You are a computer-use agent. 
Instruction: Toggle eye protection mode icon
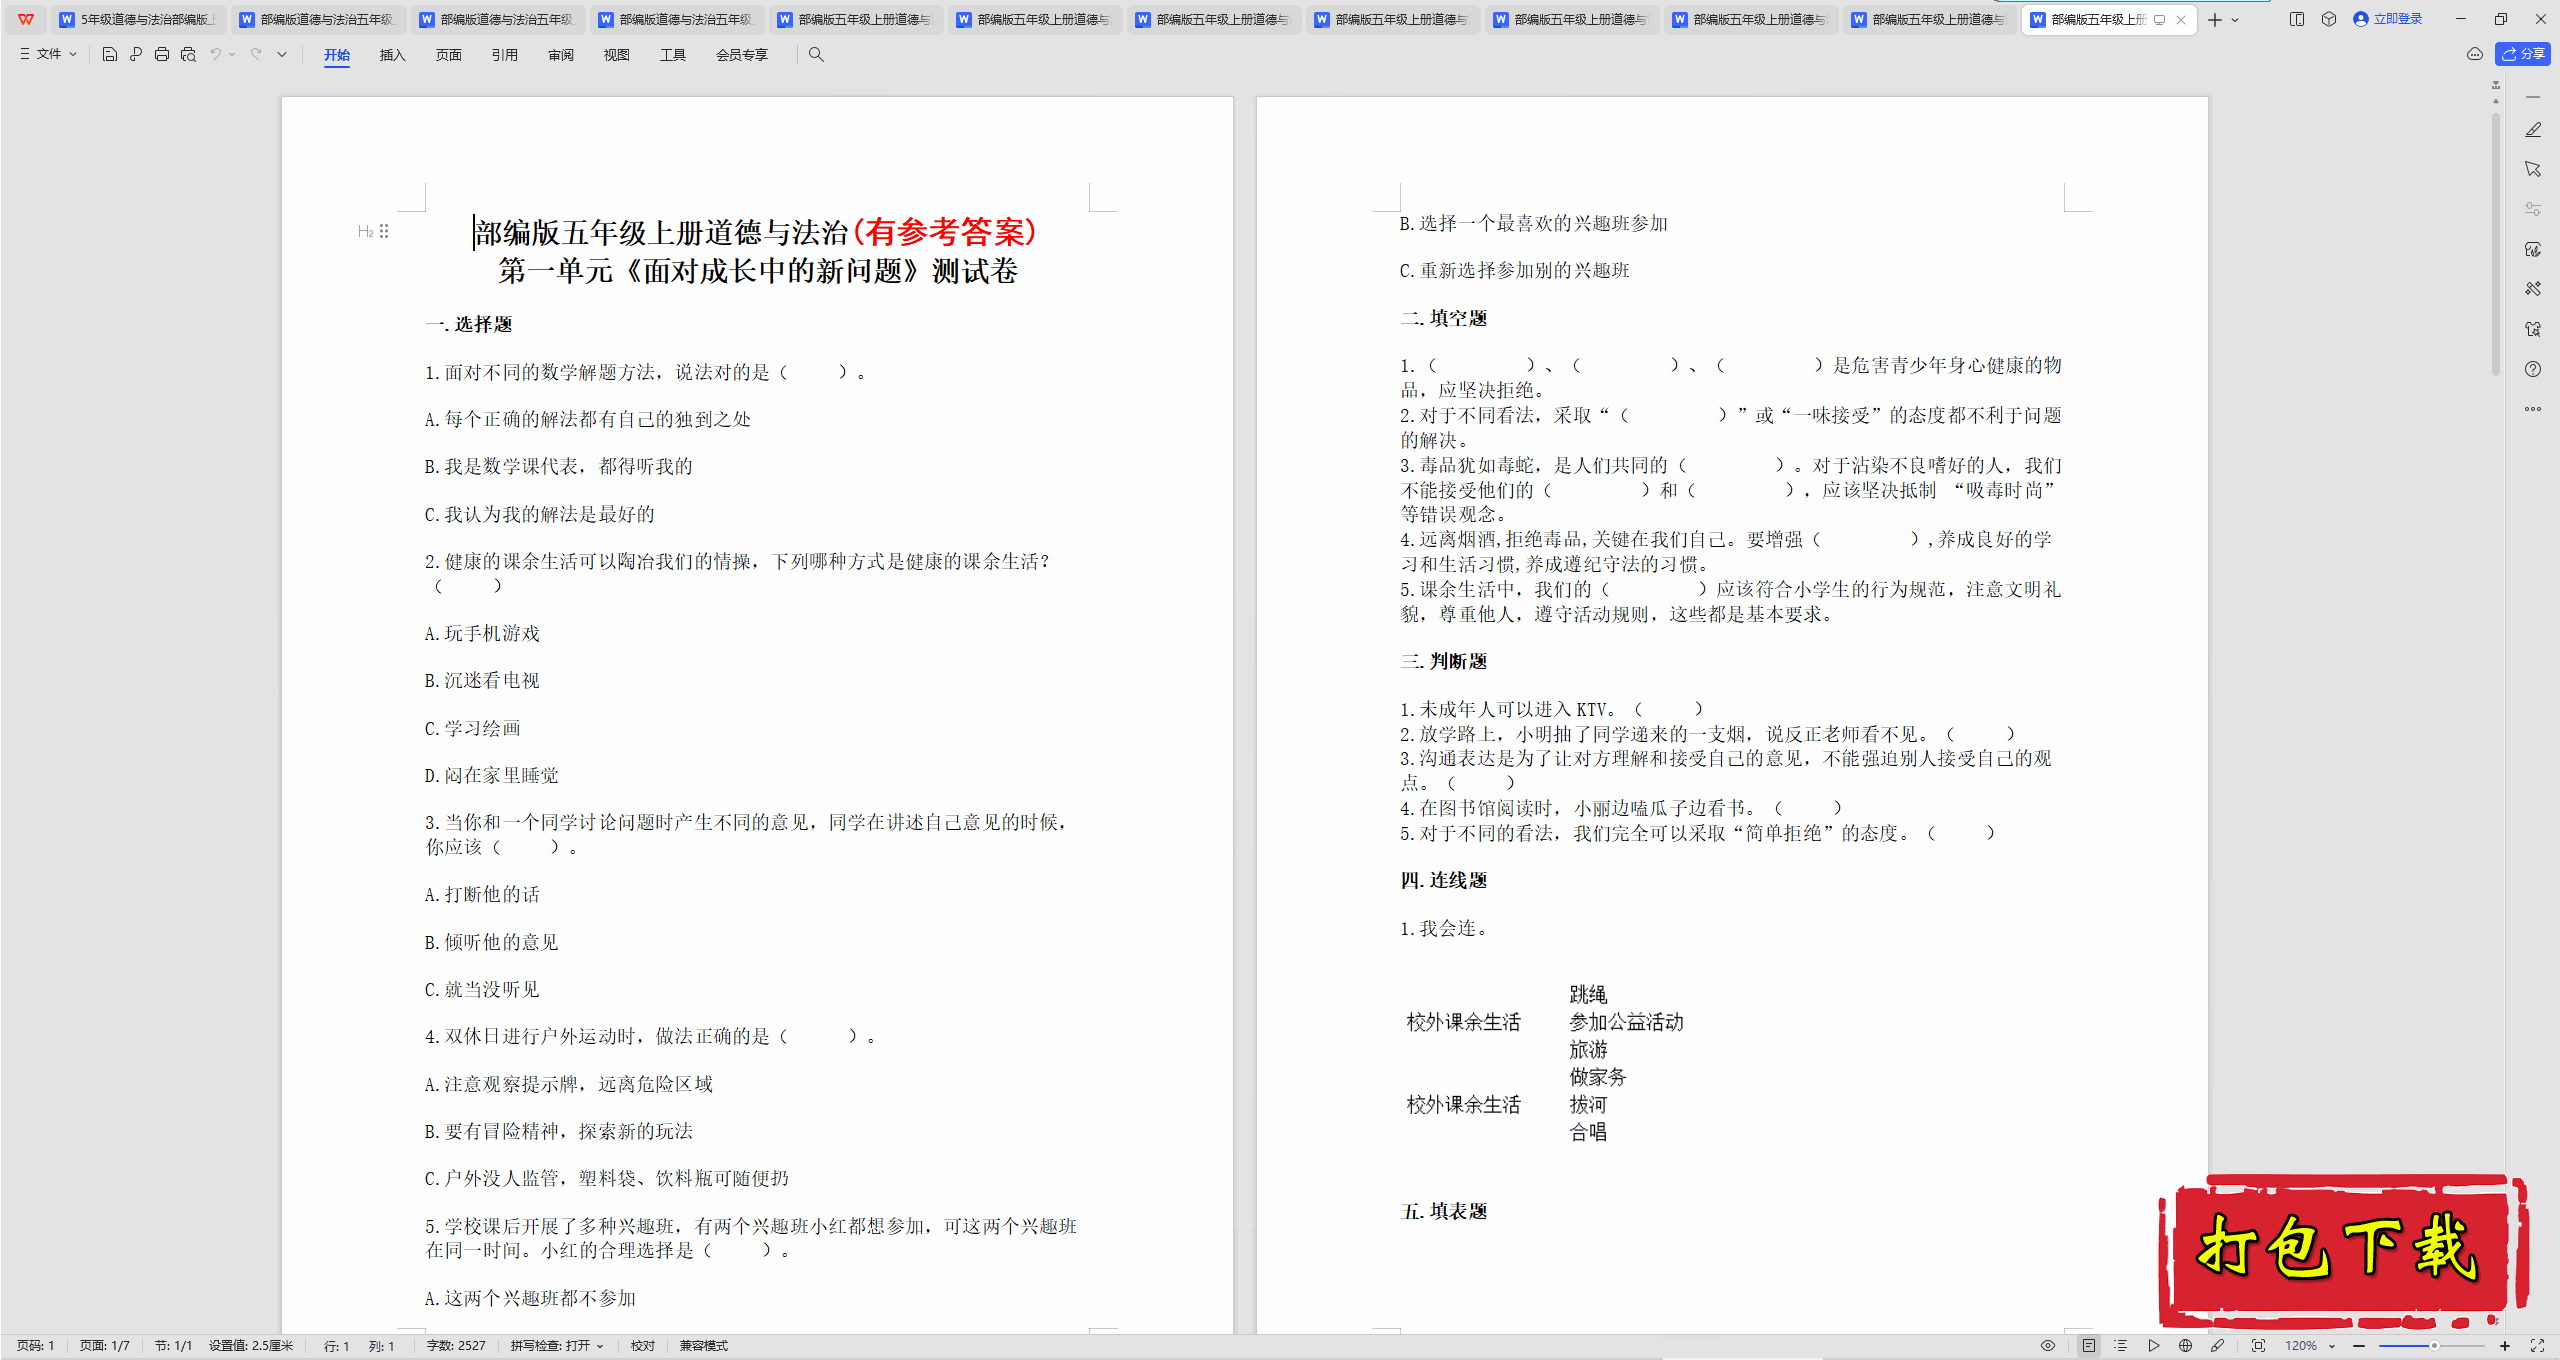coord(2048,1346)
